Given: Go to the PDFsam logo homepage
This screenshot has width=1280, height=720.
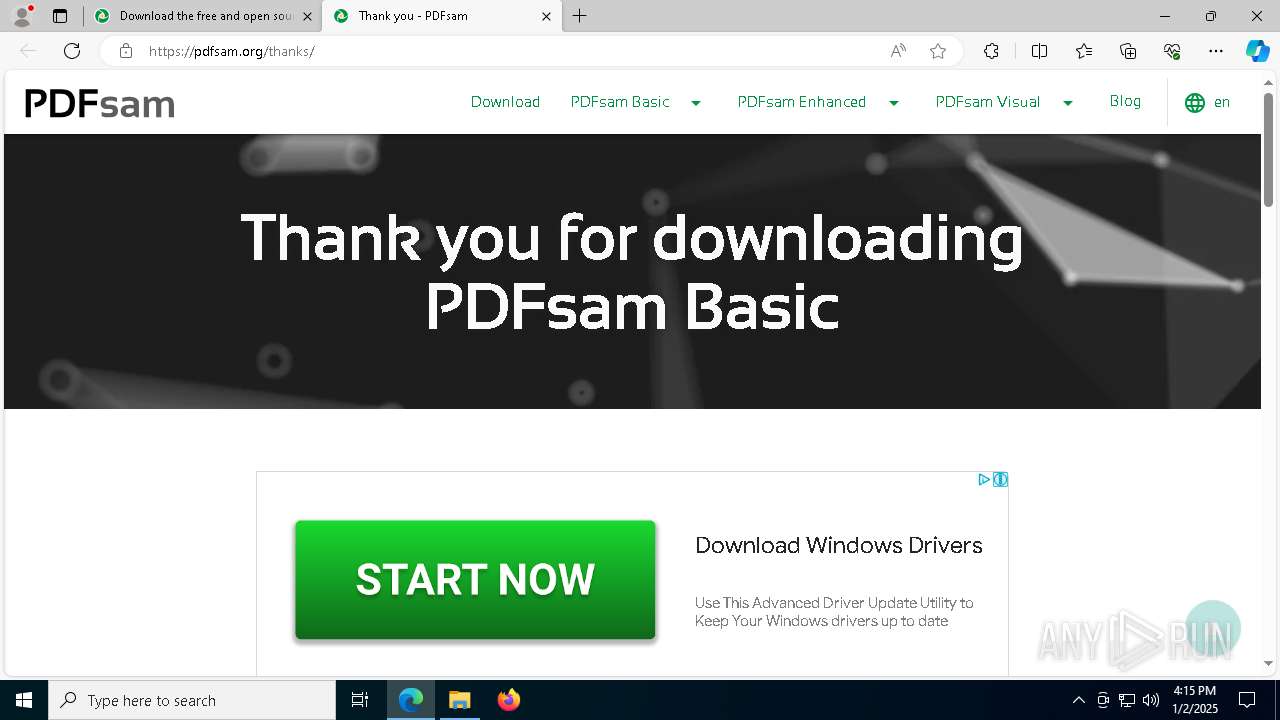Looking at the screenshot, I should pos(99,103).
